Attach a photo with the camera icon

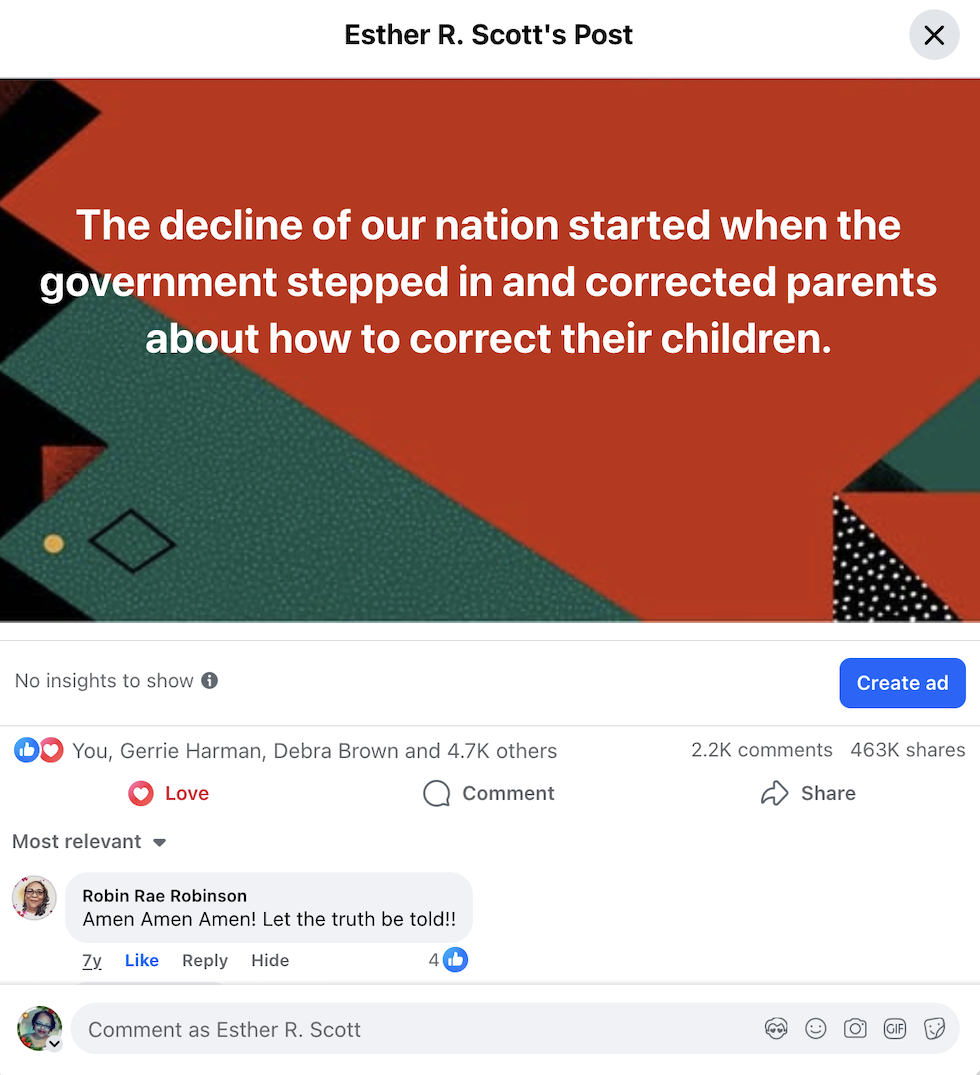(855, 1028)
